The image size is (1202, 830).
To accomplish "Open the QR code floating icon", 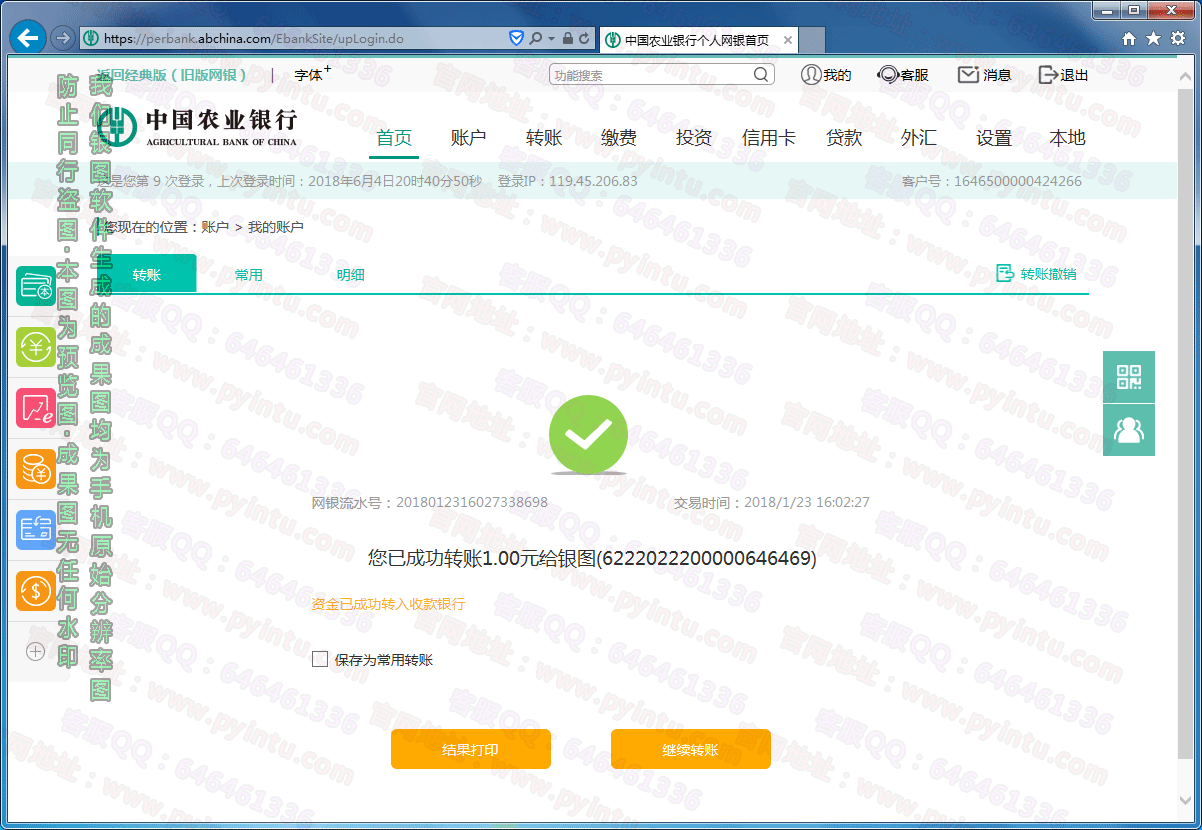I will pyautogui.click(x=1129, y=377).
